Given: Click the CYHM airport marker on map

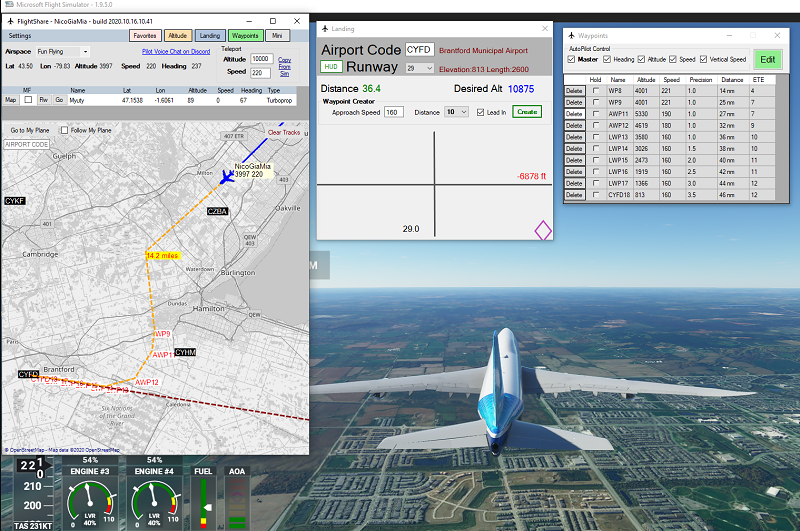Looking at the screenshot, I should [x=185, y=352].
